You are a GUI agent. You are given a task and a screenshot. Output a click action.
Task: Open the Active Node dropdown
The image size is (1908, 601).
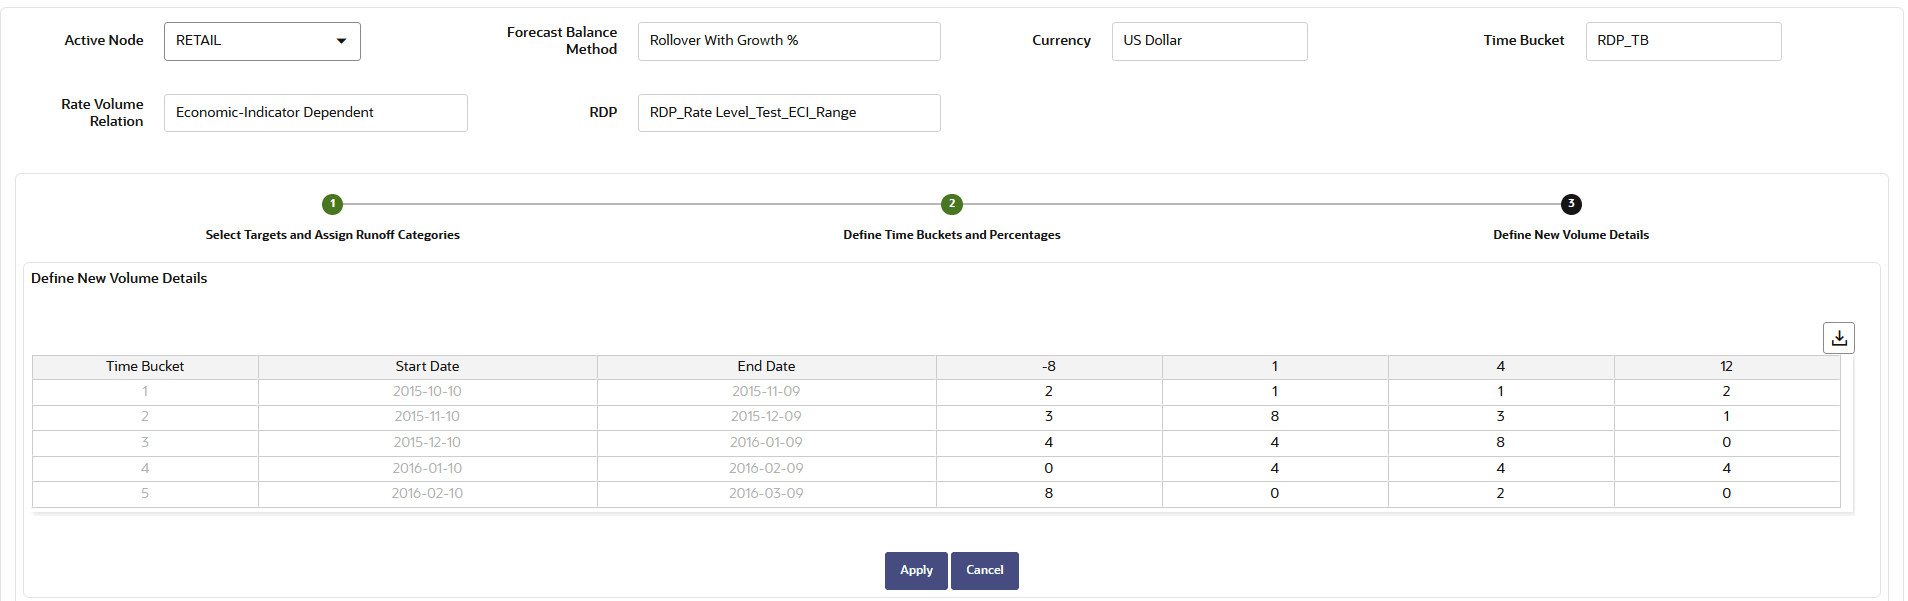262,41
